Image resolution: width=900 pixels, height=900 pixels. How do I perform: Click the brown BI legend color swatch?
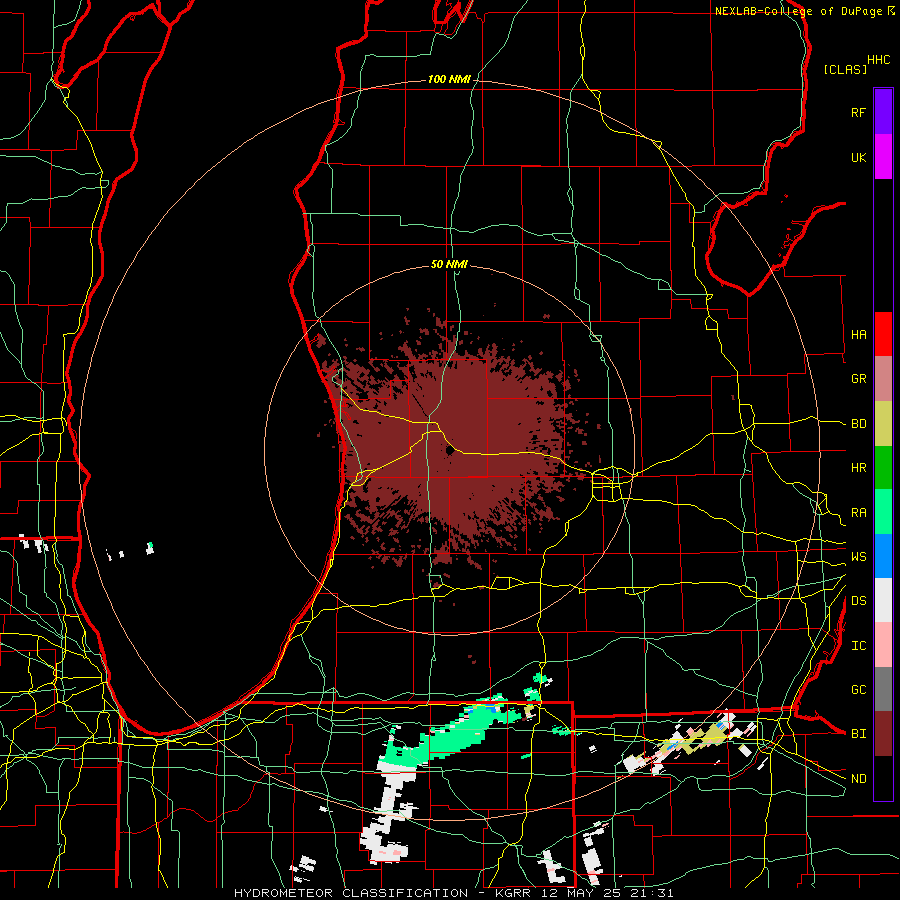pyautogui.click(x=883, y=734)
